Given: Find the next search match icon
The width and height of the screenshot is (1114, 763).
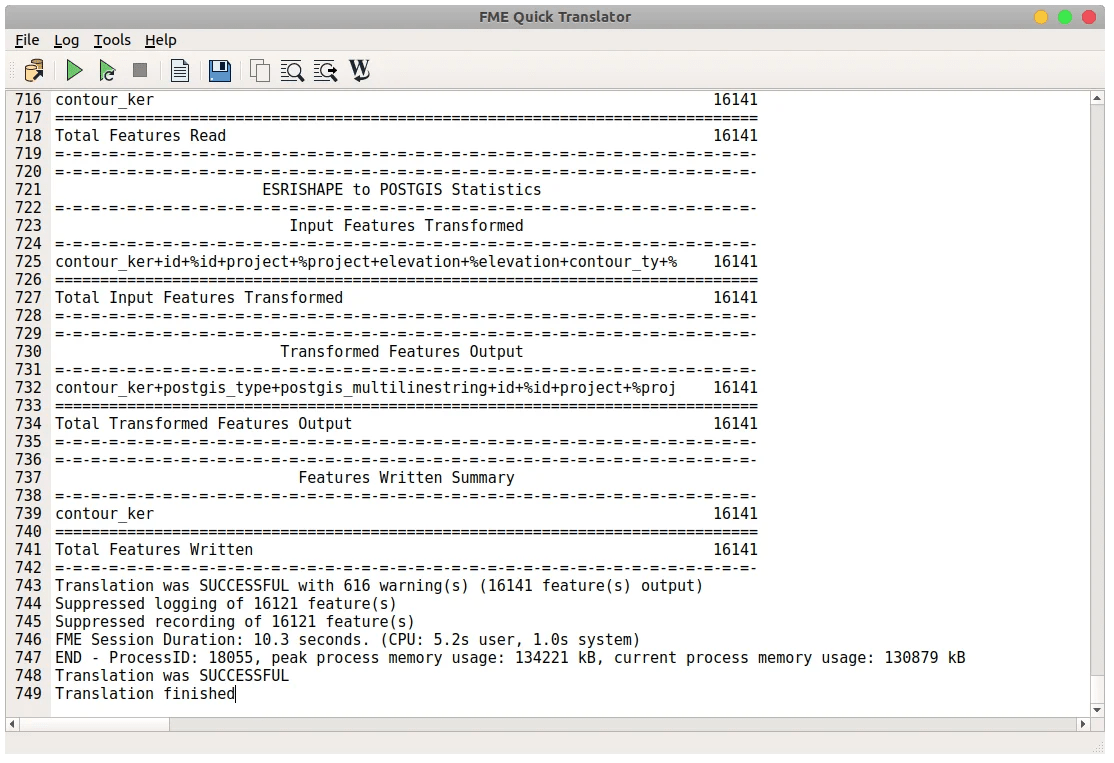Looking at the screenshot, I should coord(325,70).
